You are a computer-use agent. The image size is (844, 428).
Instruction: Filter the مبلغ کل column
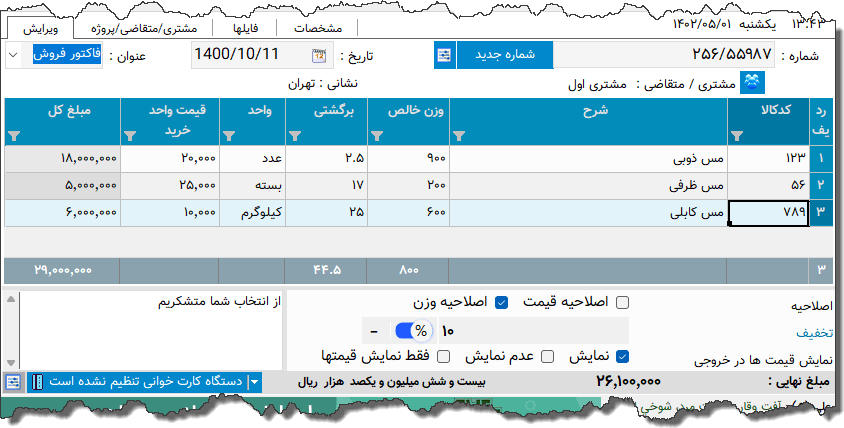[x=15, y=136]
